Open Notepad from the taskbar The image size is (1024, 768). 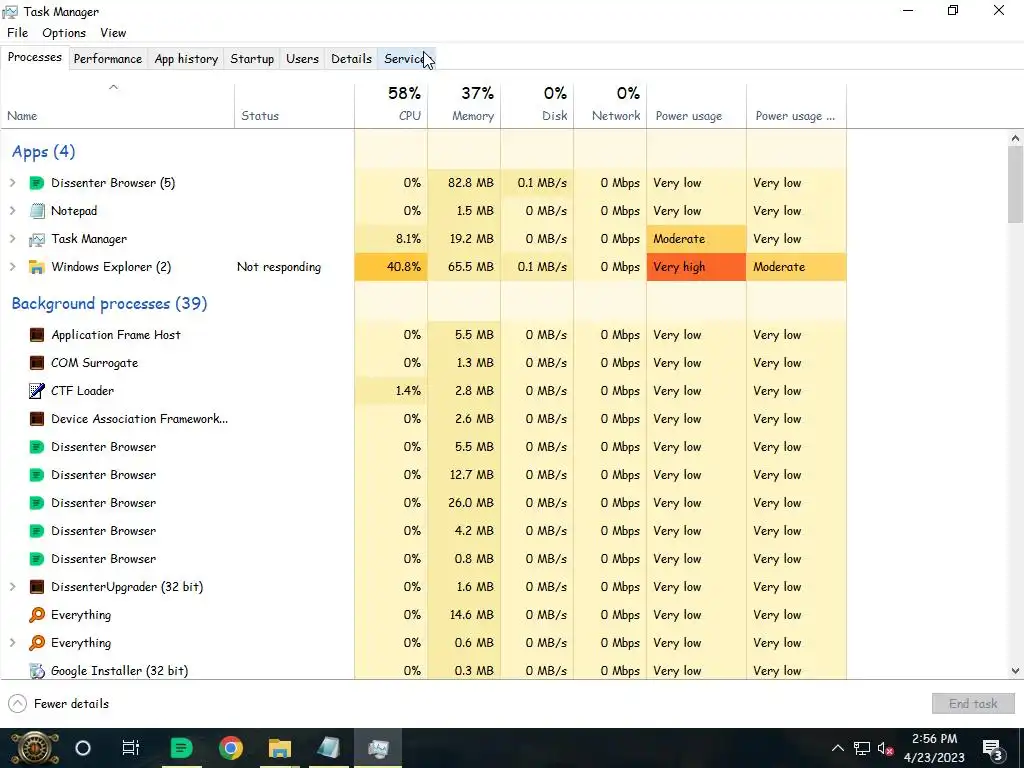coord(328,748)
